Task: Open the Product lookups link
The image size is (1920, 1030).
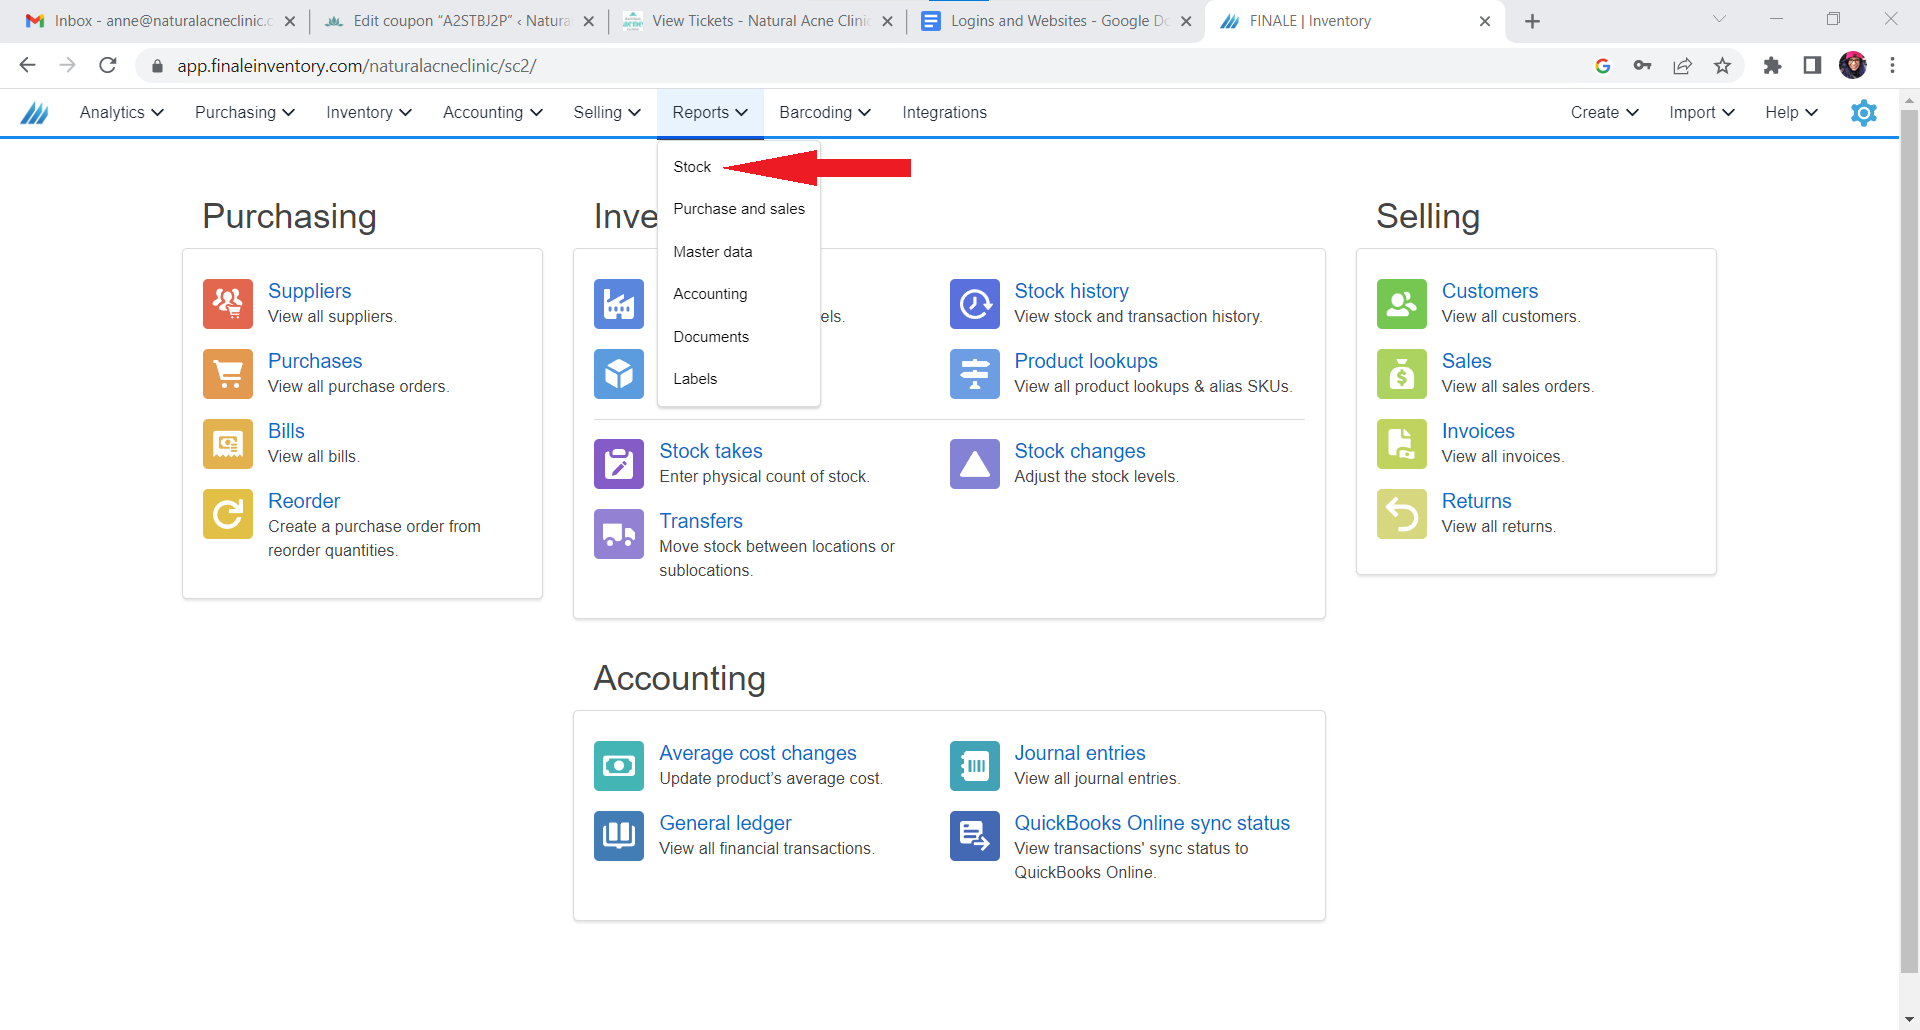Action: pos(1086,361)
